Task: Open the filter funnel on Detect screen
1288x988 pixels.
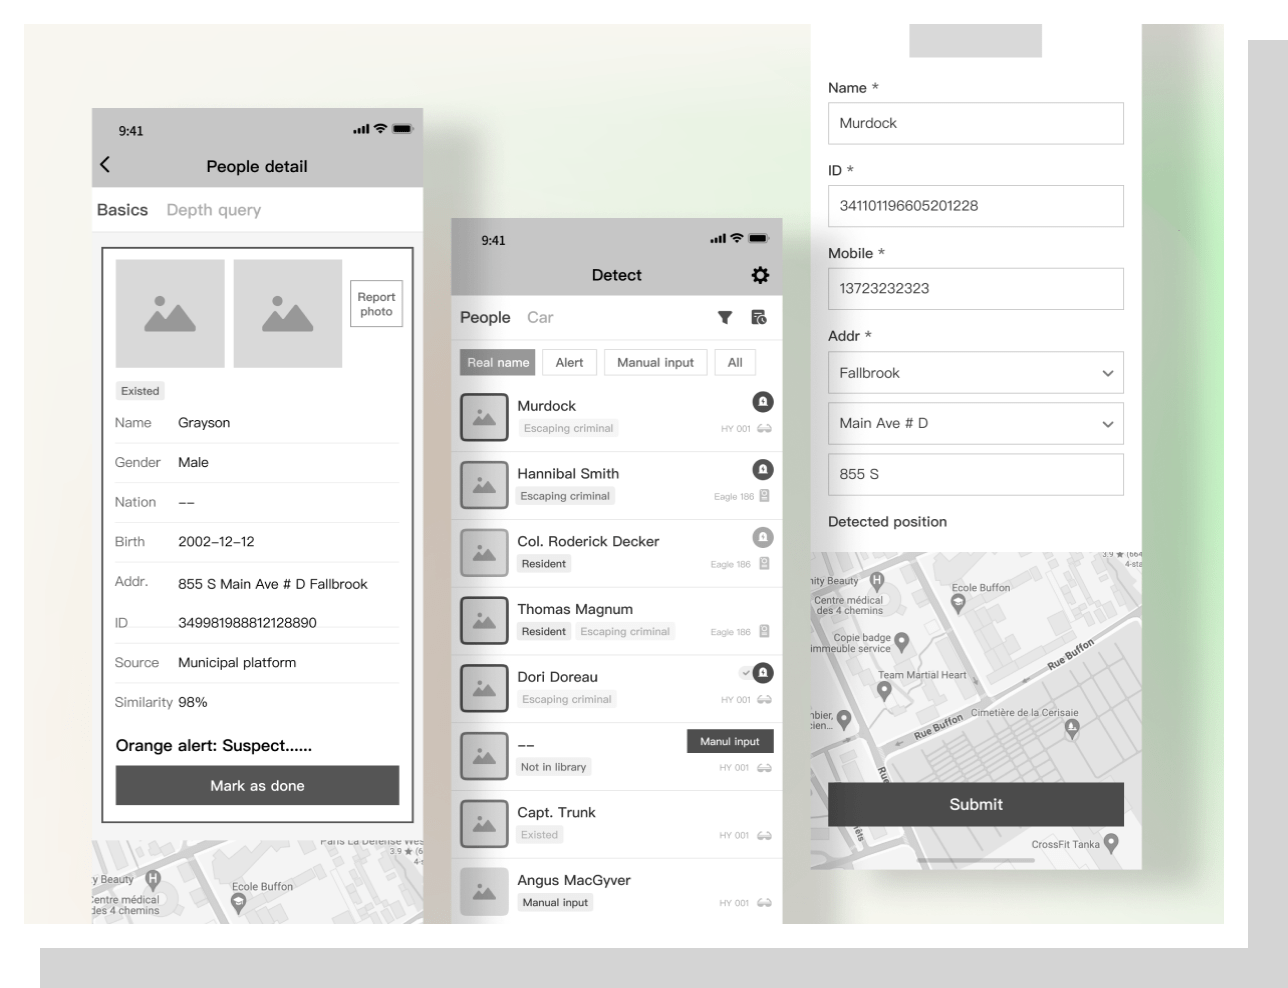Action: (725, 318)
